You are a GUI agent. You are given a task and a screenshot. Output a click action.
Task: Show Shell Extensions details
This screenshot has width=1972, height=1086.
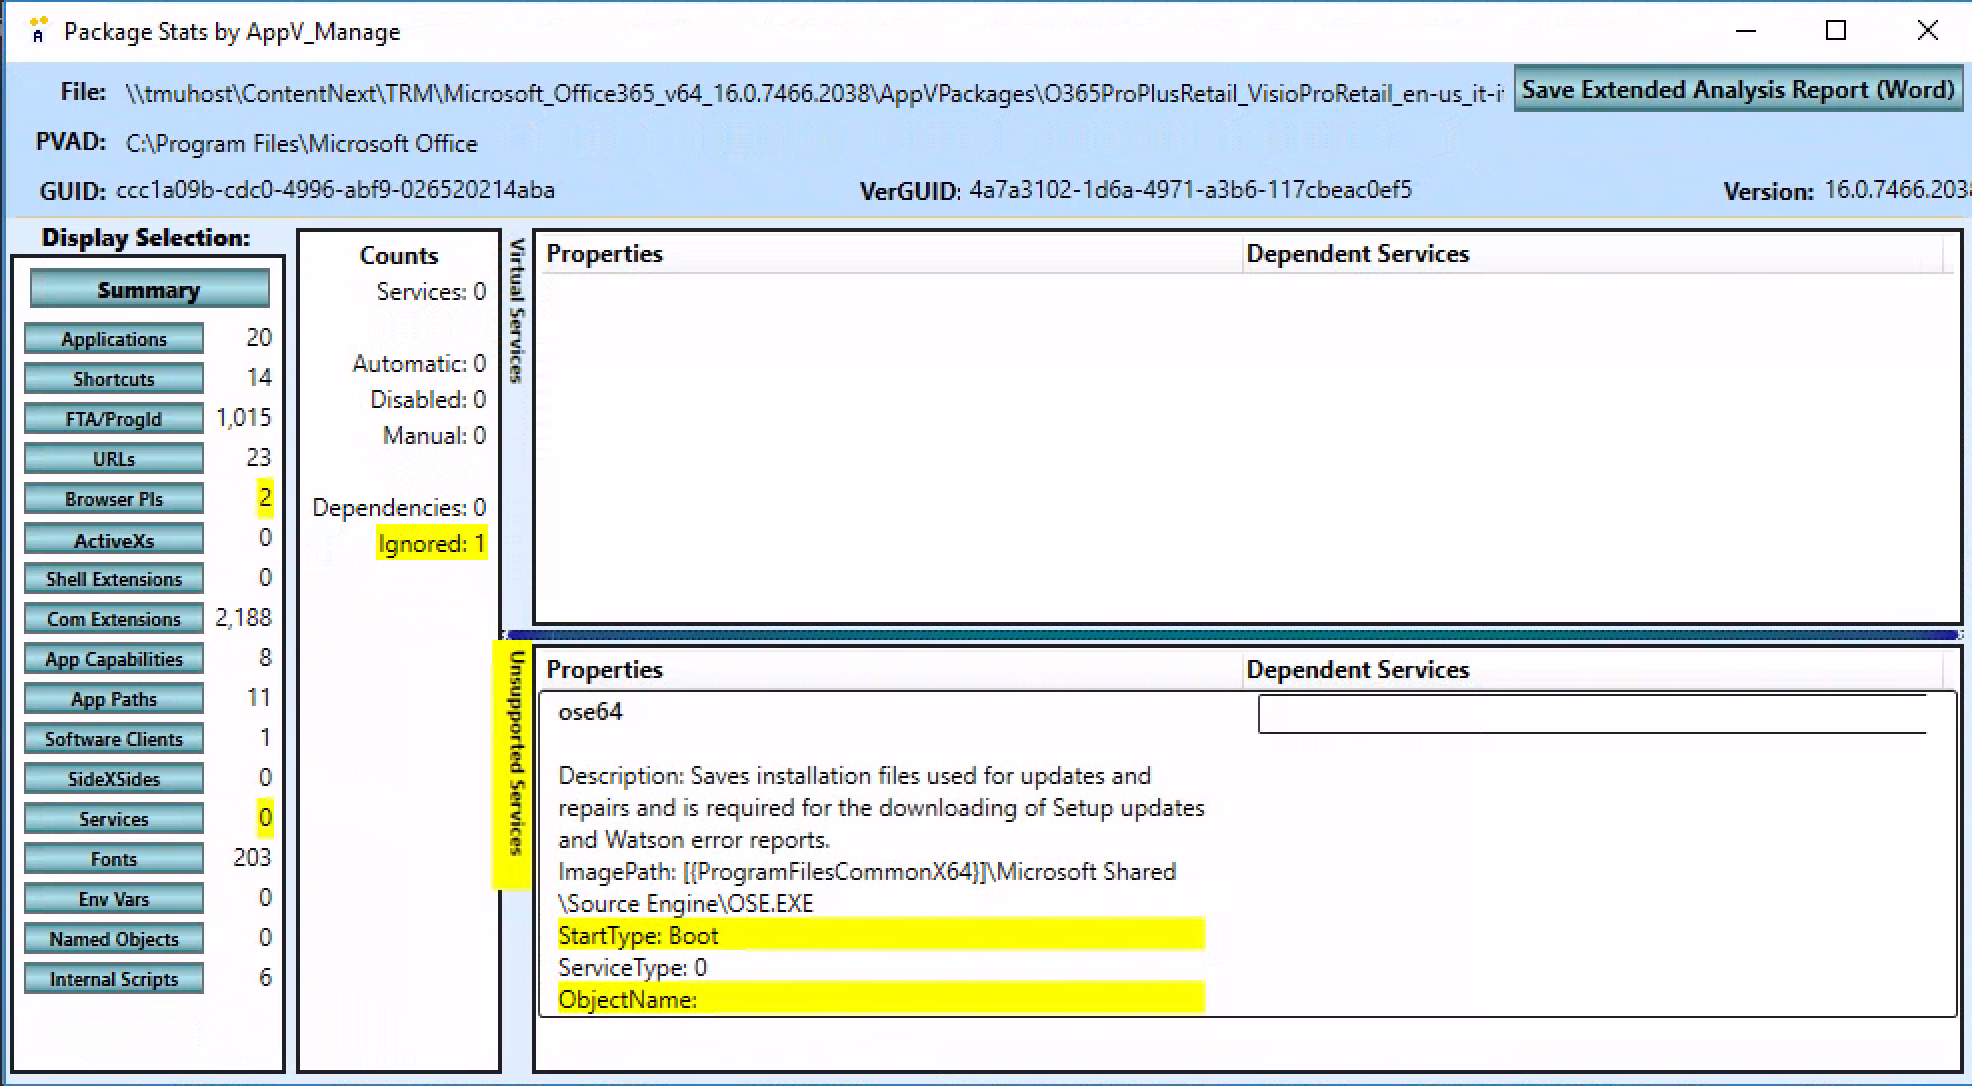click(x=114, y=579)
